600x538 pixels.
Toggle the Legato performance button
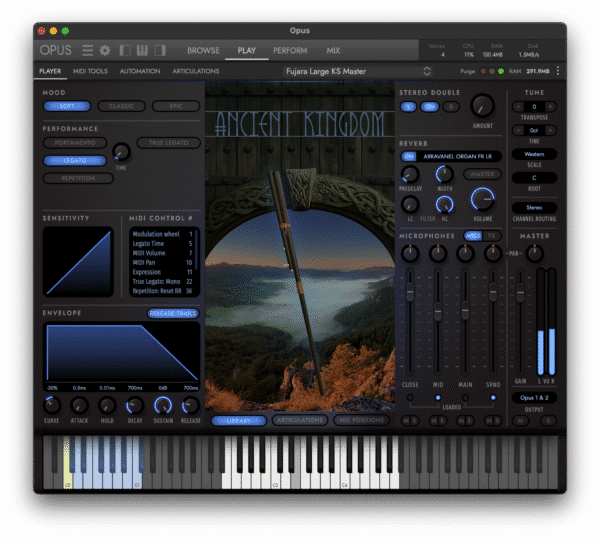point(75,160)
